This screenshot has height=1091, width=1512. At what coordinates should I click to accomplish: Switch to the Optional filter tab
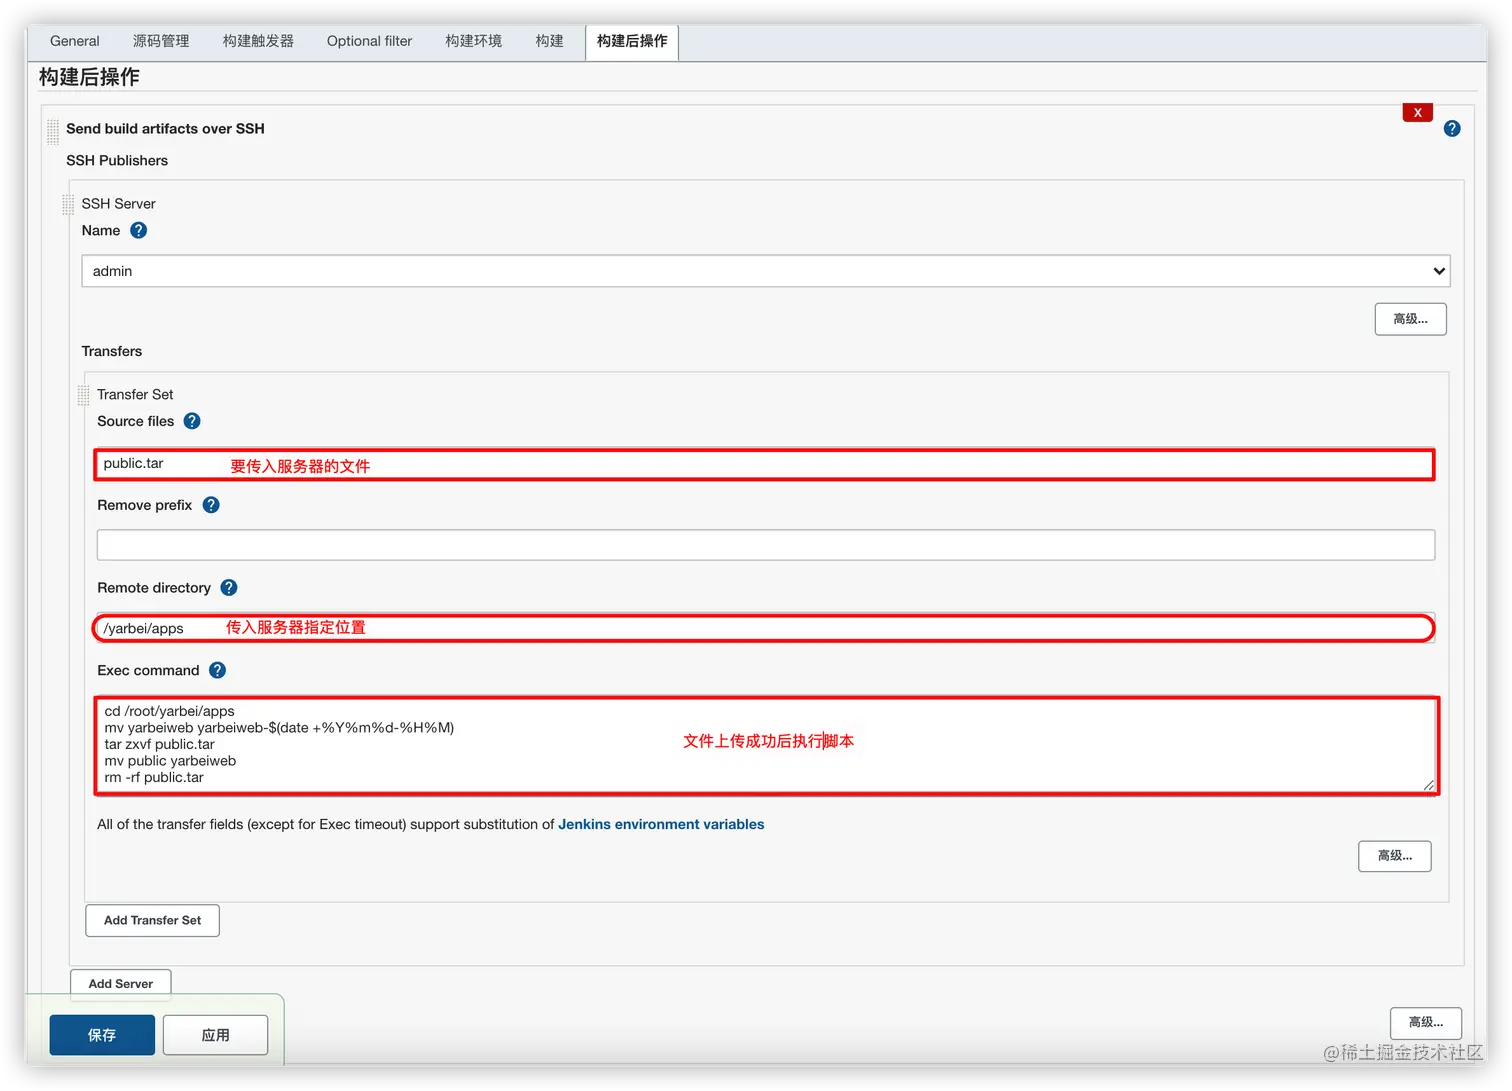369,41
